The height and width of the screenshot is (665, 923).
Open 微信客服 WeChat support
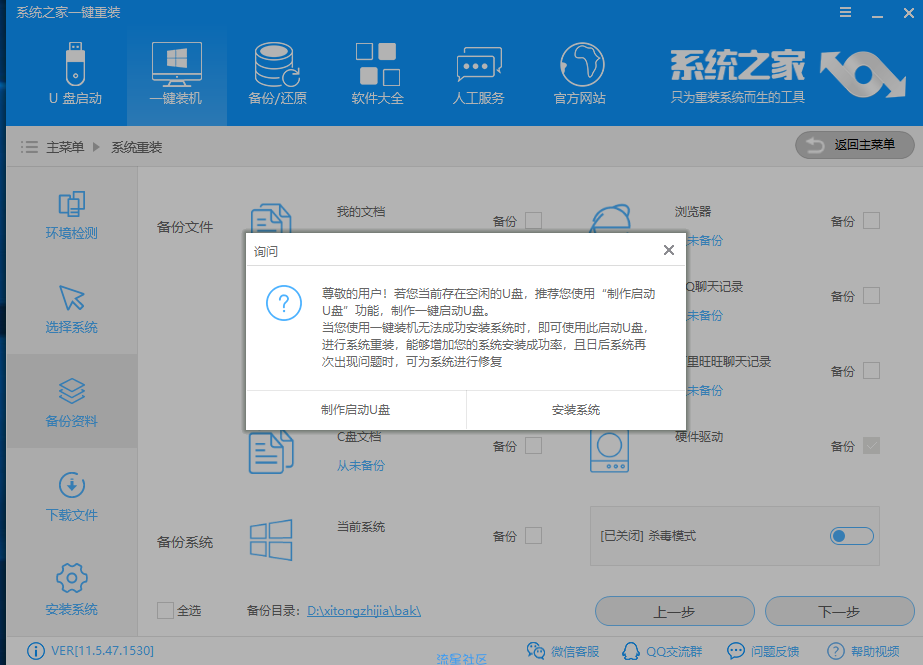(x=563, y=651)
